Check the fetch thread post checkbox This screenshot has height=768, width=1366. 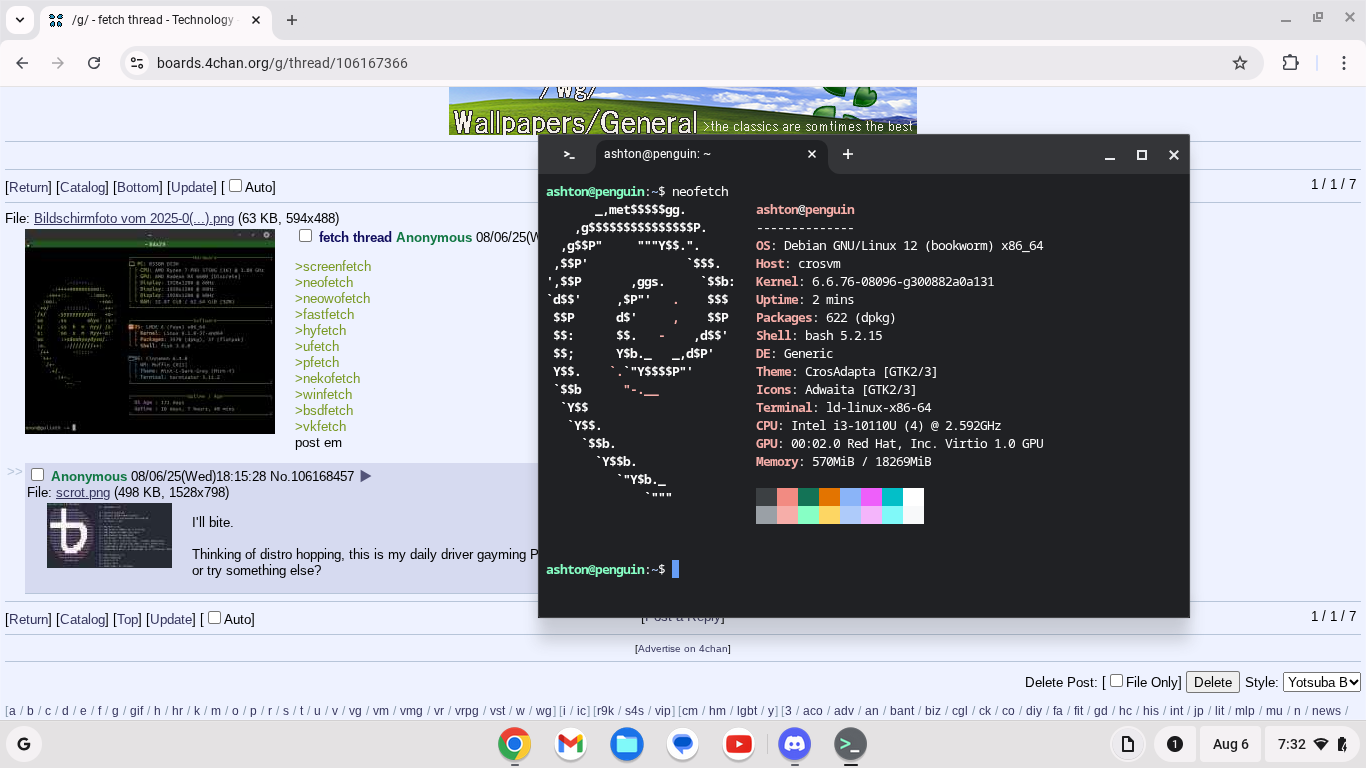(x=306, y=236)
